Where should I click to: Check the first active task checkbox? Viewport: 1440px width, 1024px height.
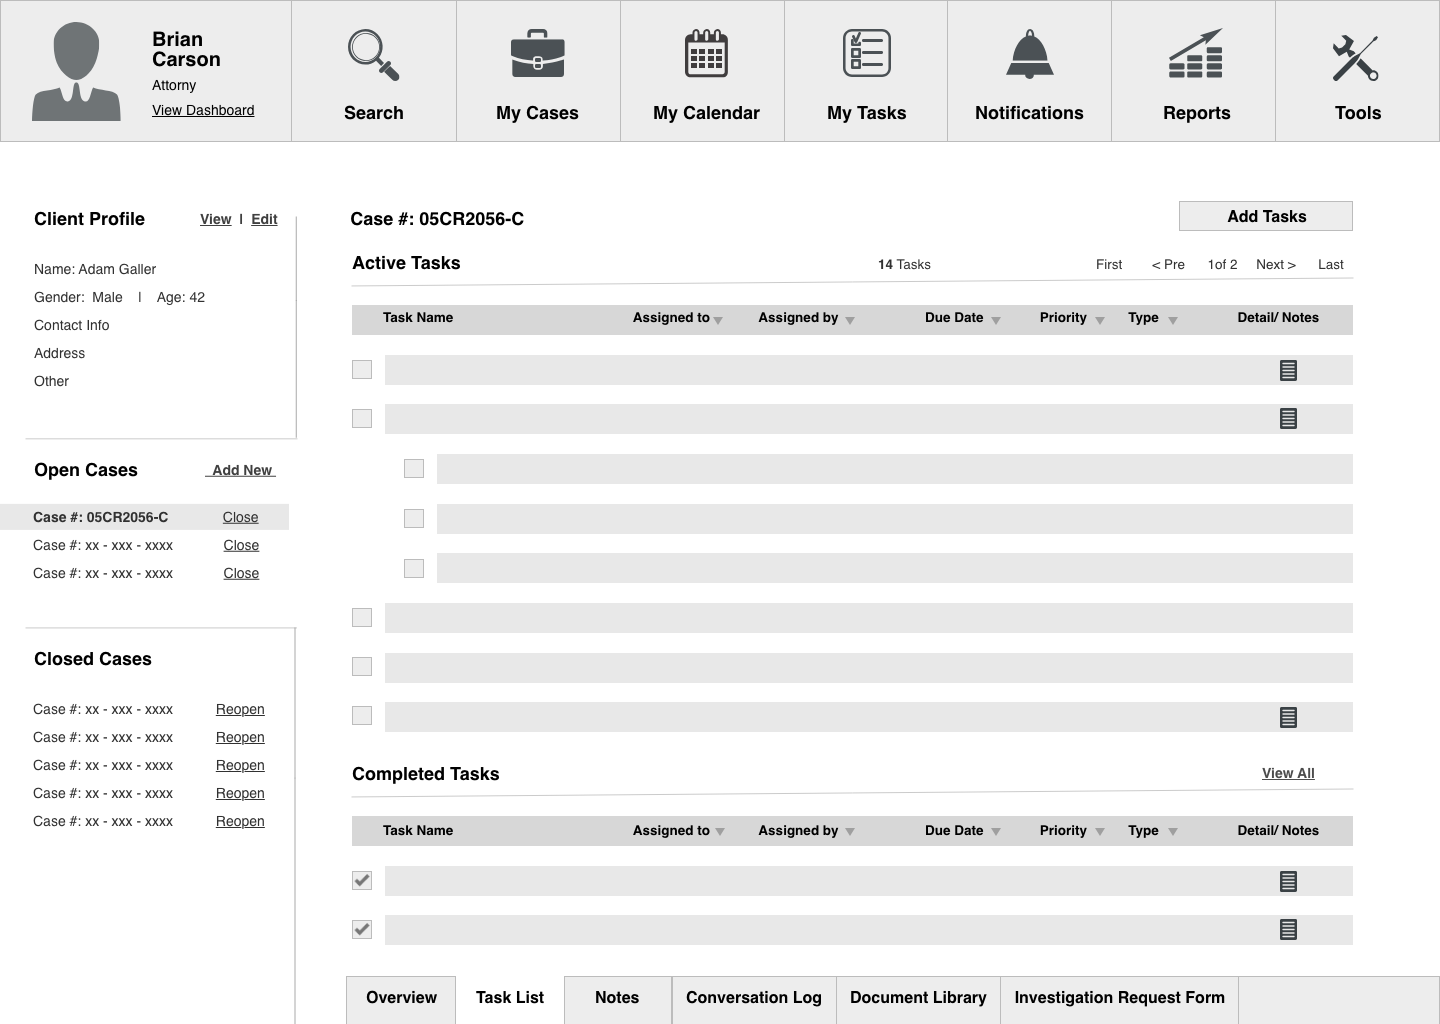click(x=362, y=369)
